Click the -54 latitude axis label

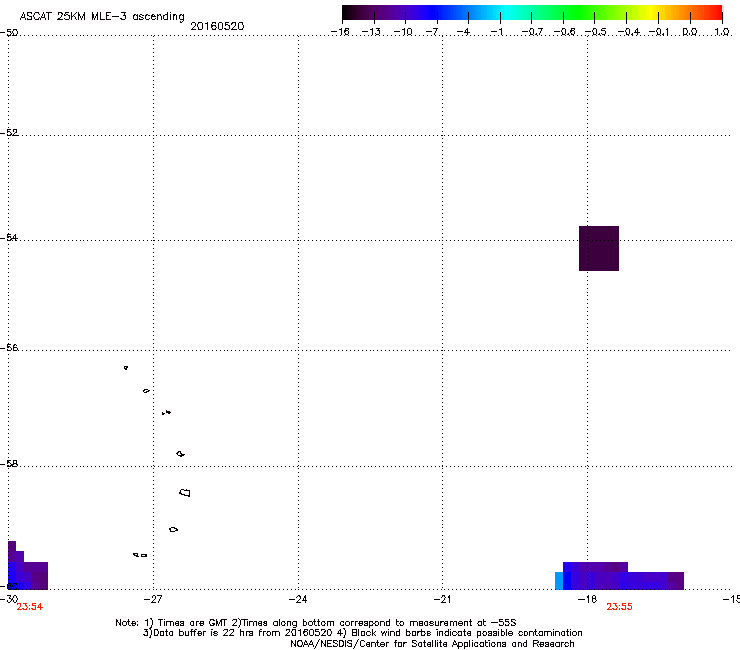[x=9, y=237]
